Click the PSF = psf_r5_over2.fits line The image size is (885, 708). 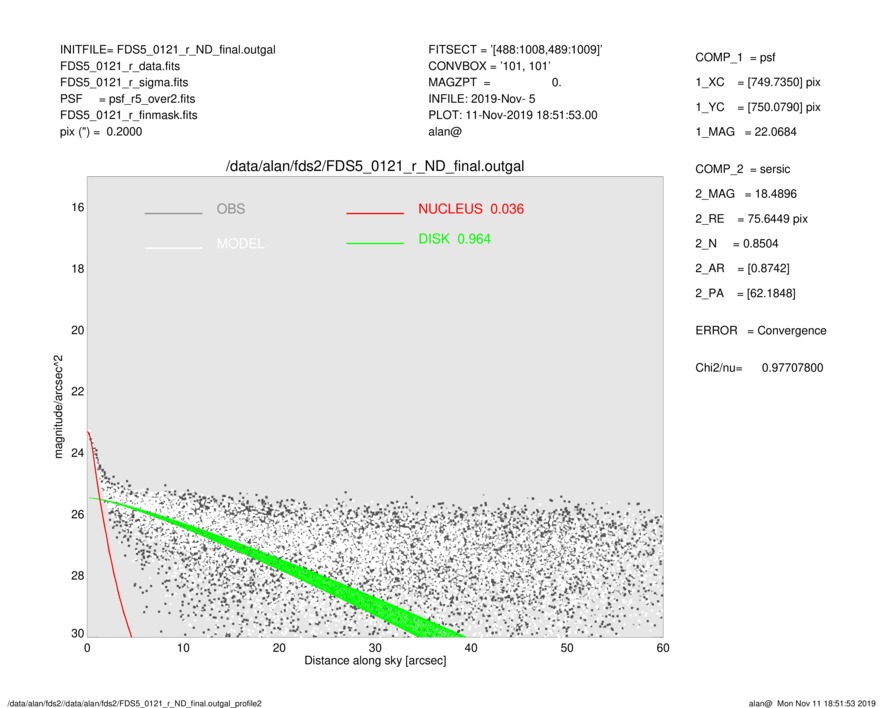tap(128, 99)
